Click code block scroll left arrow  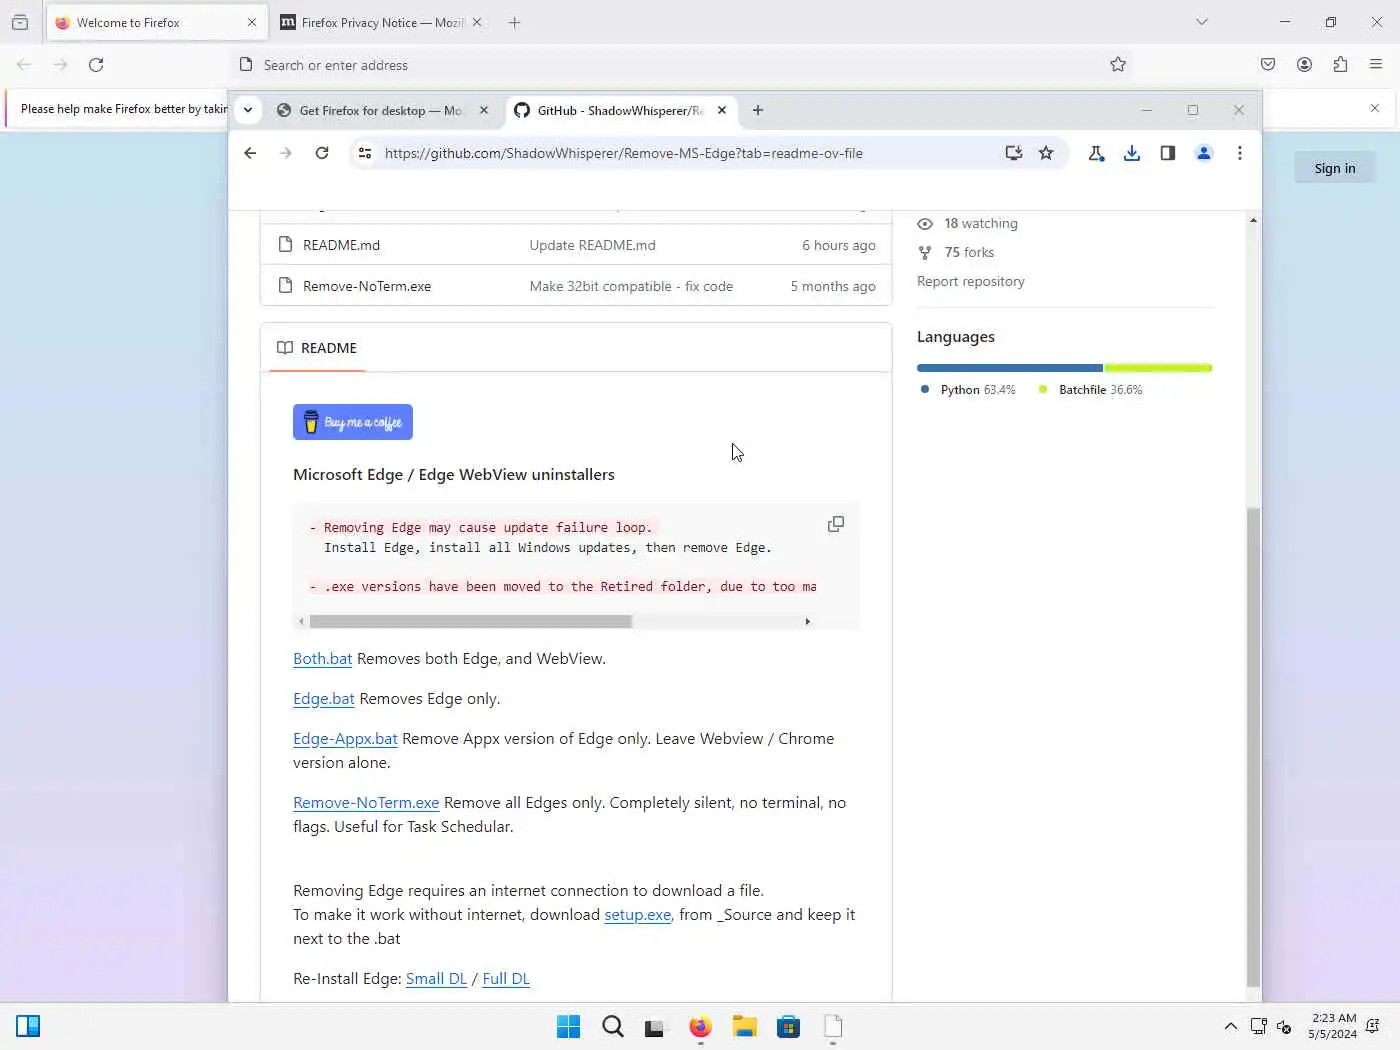pyautogui.click(x=301, y=621)
